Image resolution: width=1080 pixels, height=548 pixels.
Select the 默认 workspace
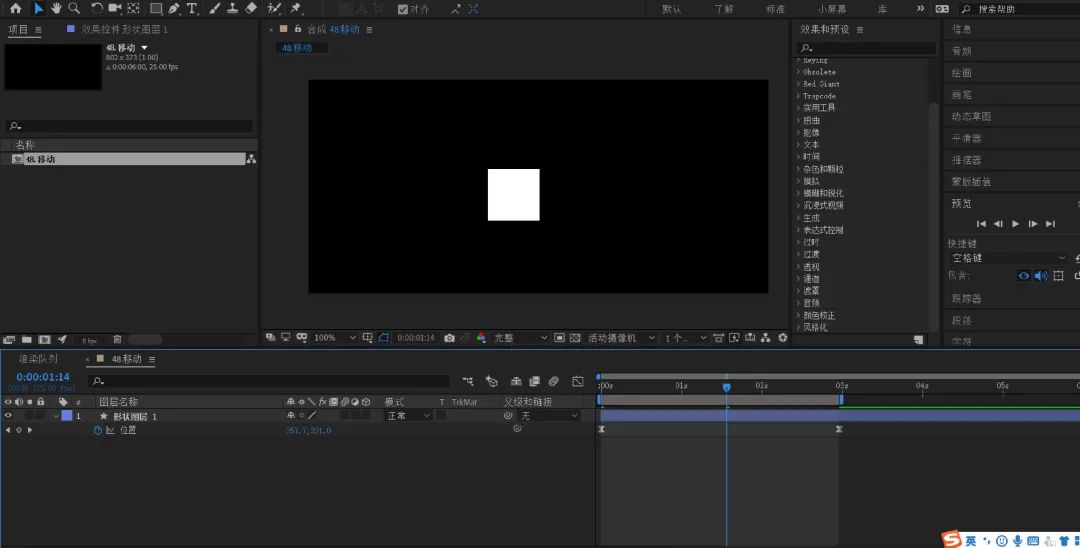(x=672, y=9)
